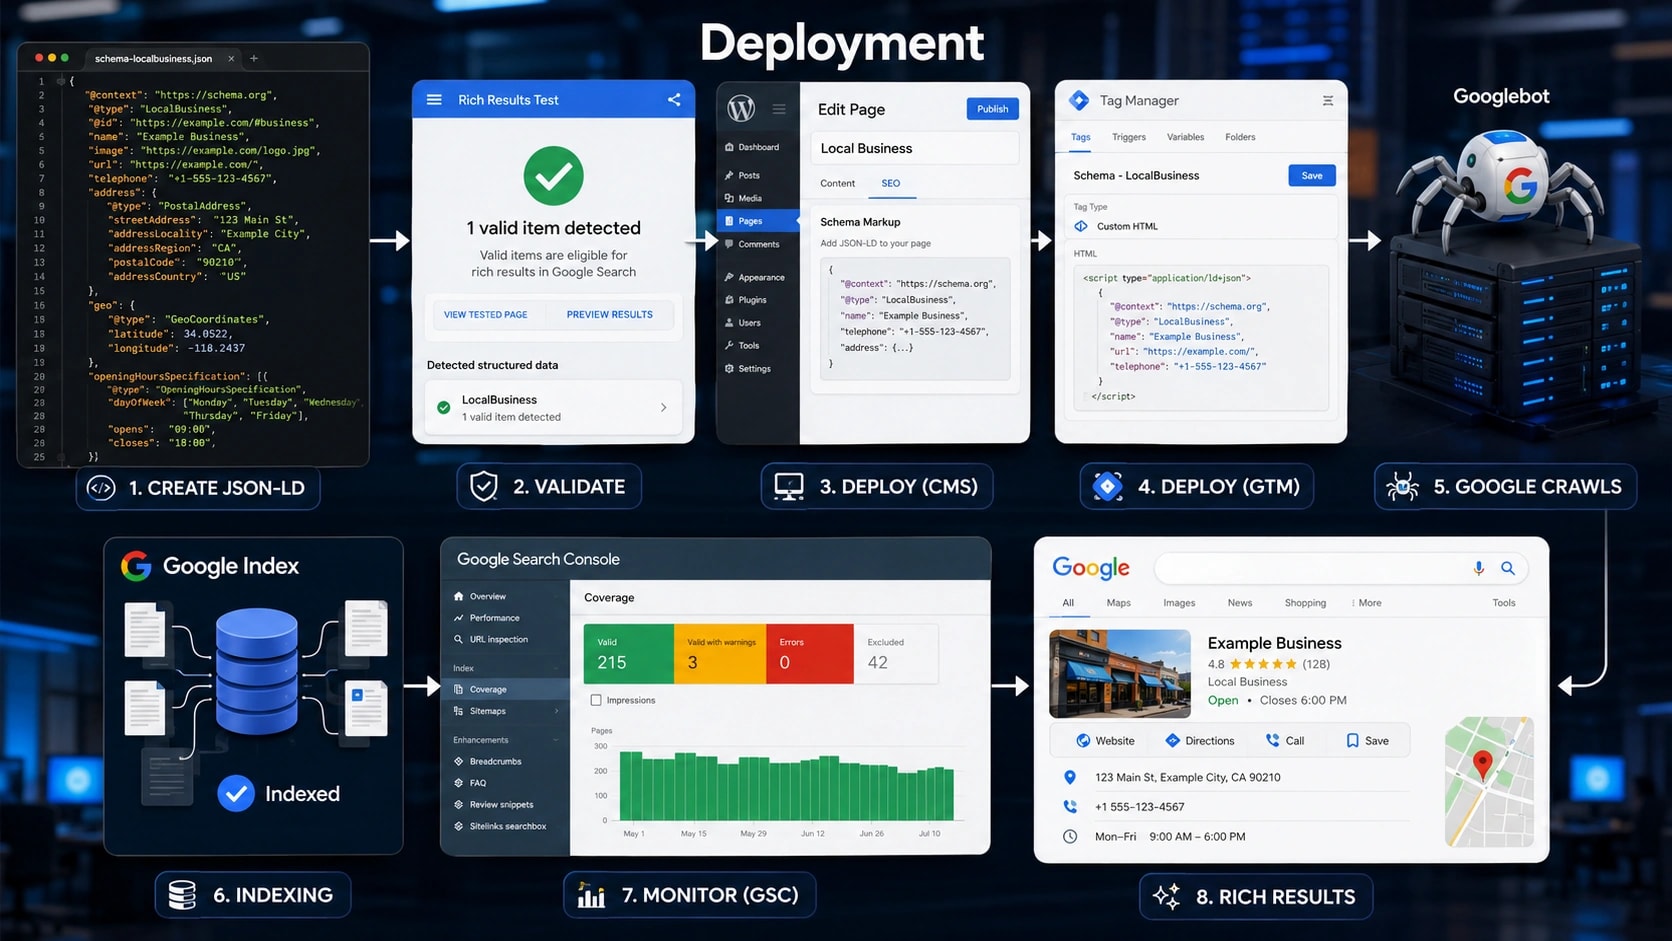This screenshot has width=1672, height=941.
Task: Switch to the Content tab in Edit Page
Action: click(838, 183)
